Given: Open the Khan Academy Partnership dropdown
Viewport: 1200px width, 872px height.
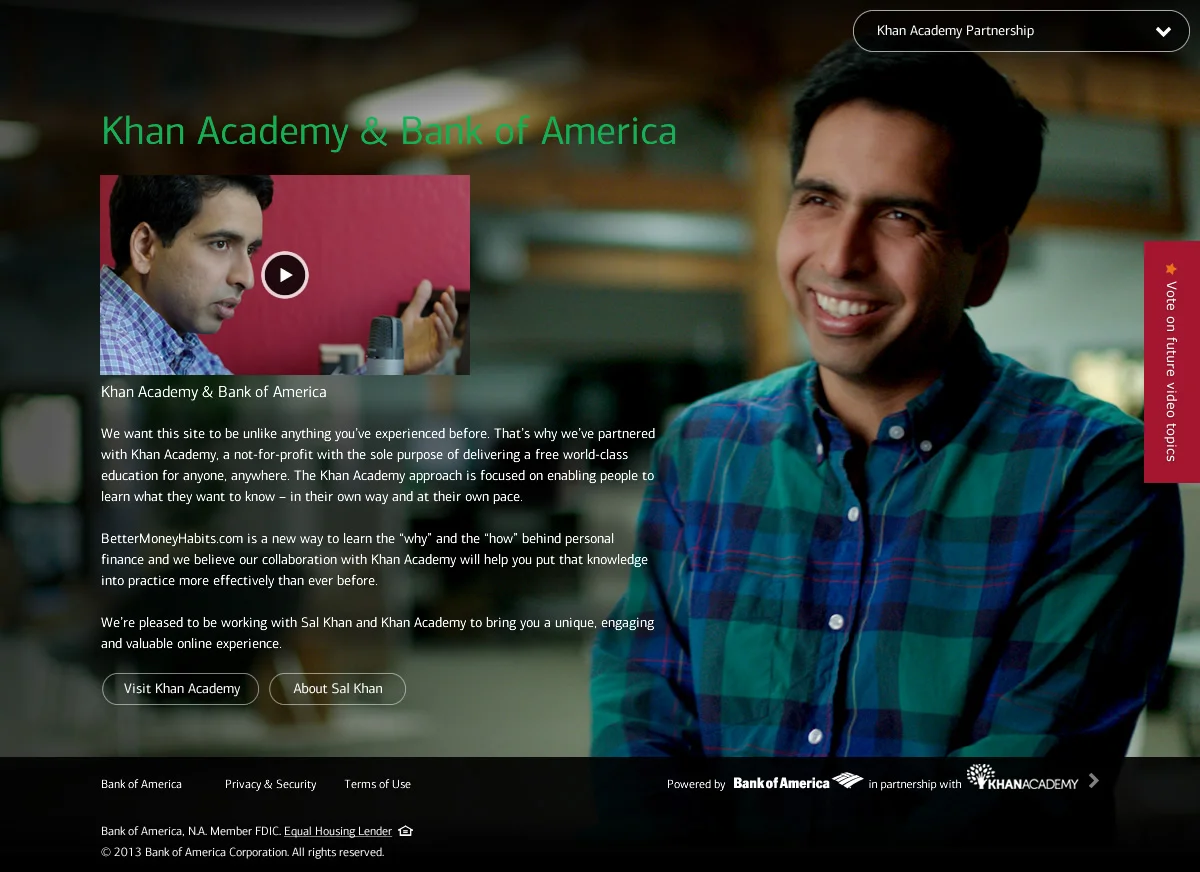Looking at the screenshot, I should tap(1021, 31).
